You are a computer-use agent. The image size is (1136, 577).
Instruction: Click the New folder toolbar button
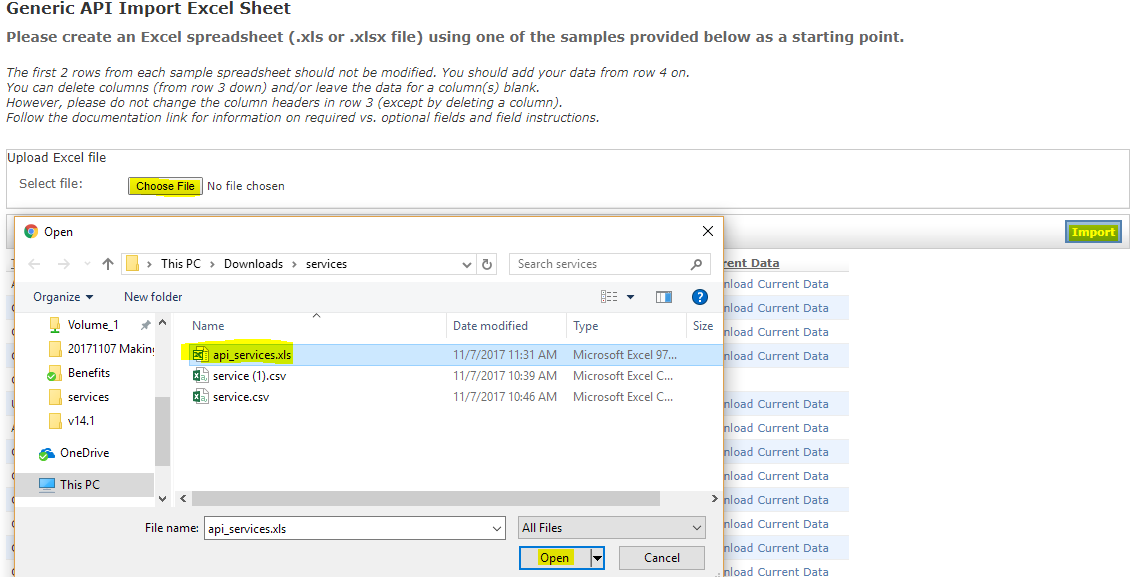point(153,297)
